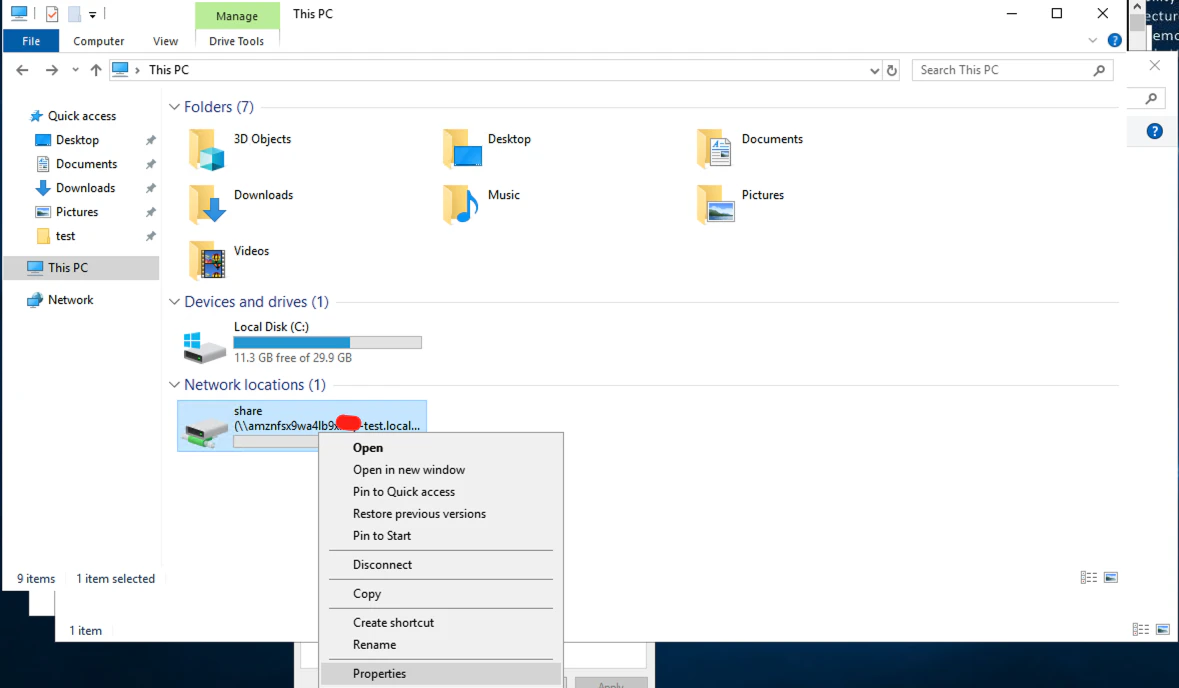The width and height of the screenshot is (1179, 688).
Task: Open the Explorer help question mark icon
Action: [x=1114, y=41]
